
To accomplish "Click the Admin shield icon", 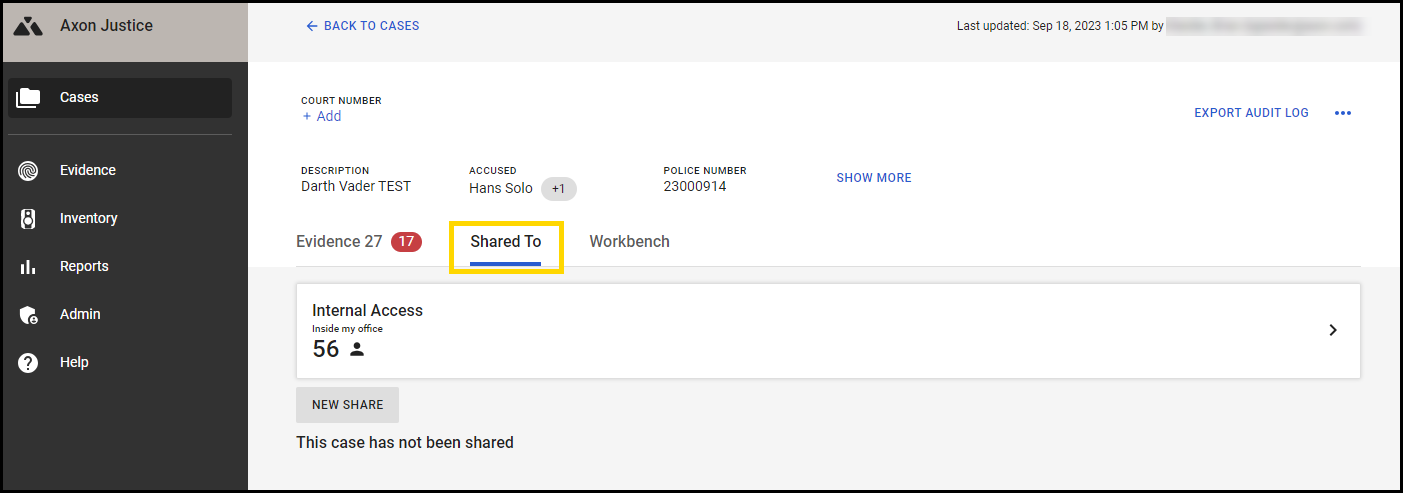I will point(28,315).
